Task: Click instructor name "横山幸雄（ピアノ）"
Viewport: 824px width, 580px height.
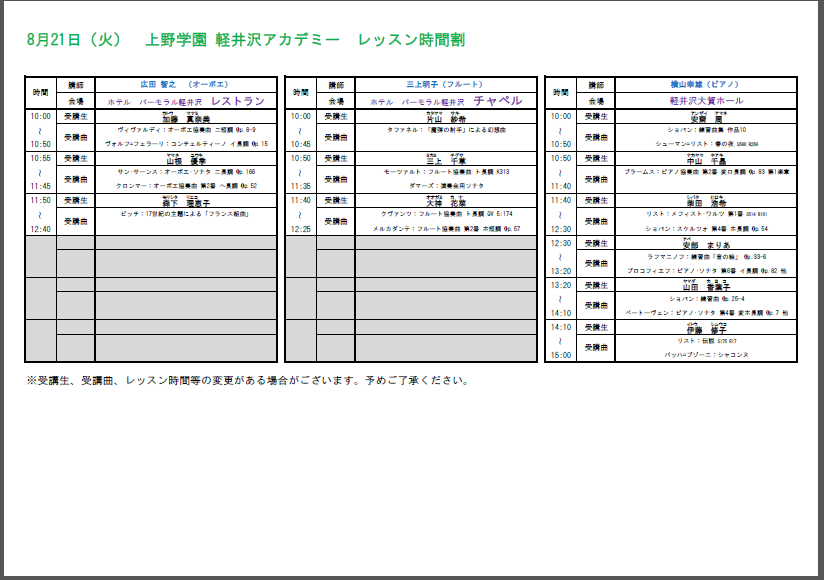Action: [x=705, y=84]
